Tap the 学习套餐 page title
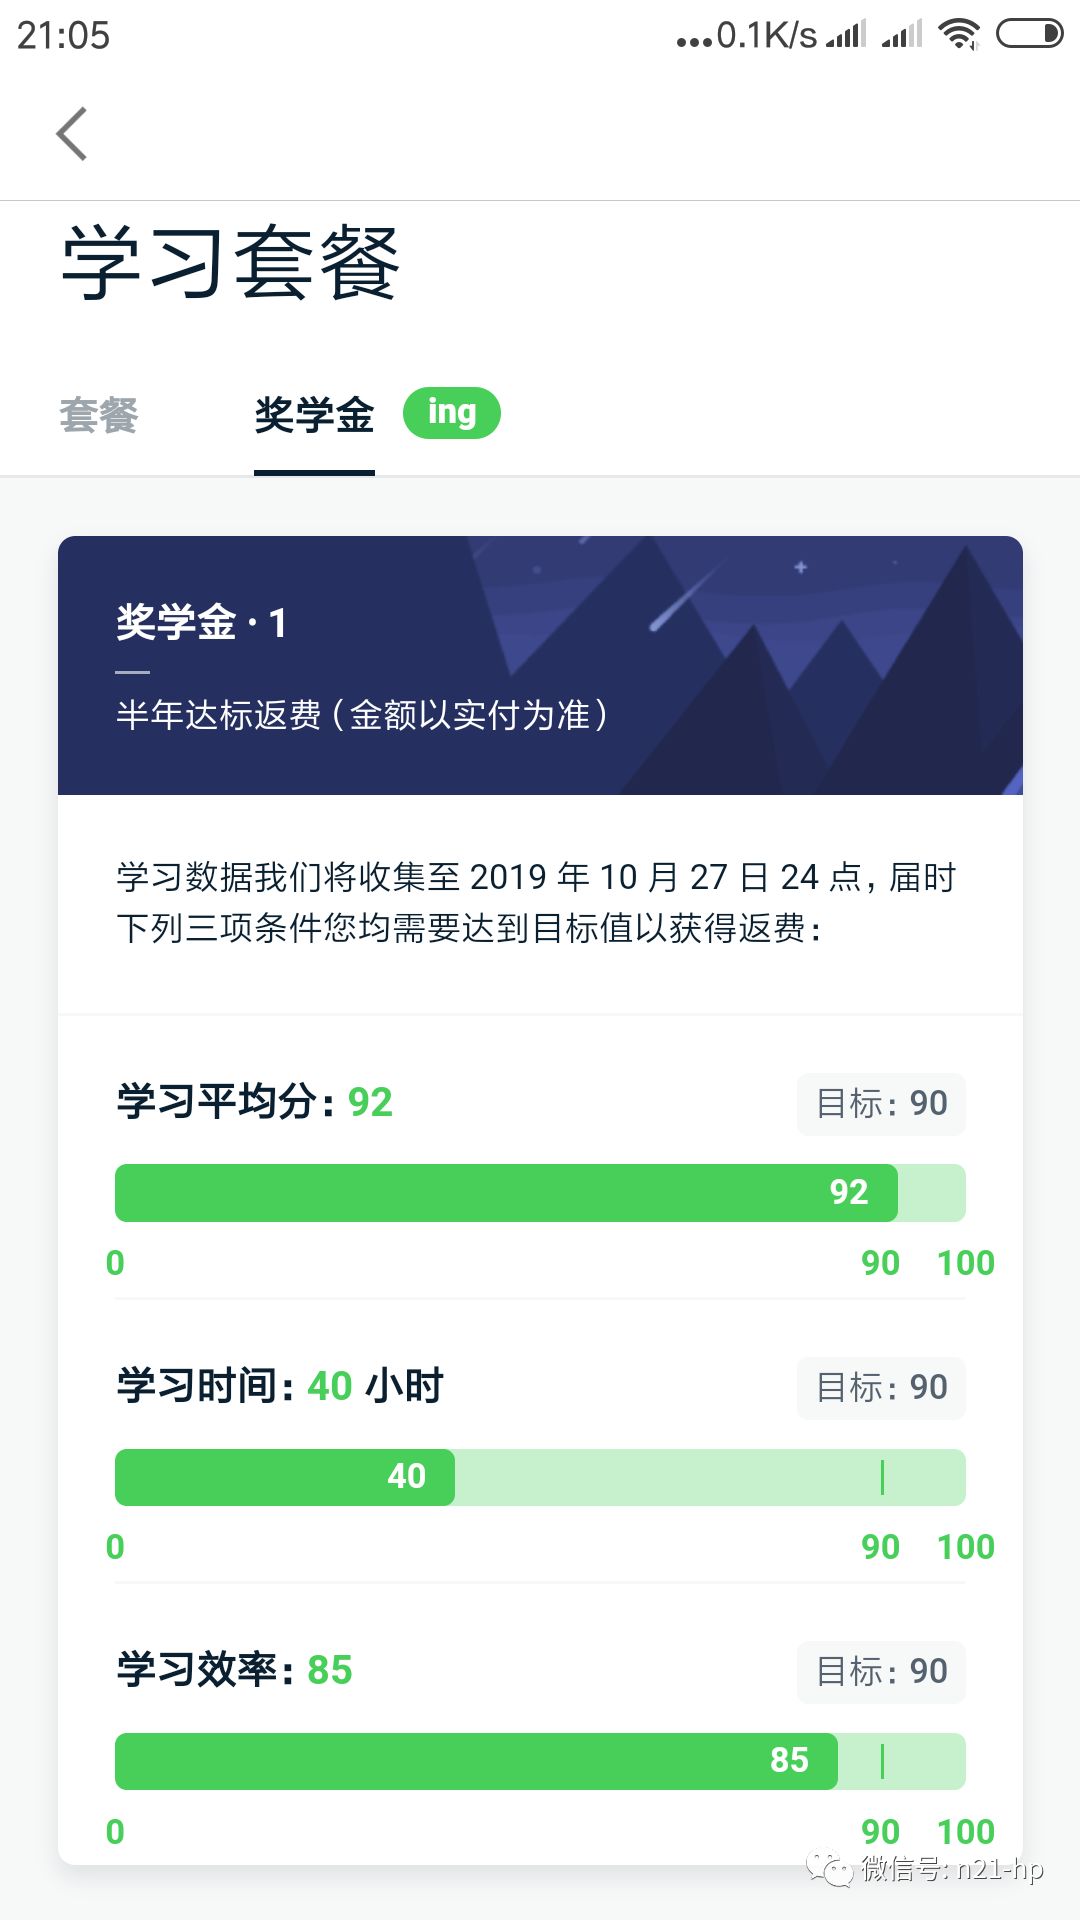Viewport: 1080px width, 1920px height. (x=231, y=264)
